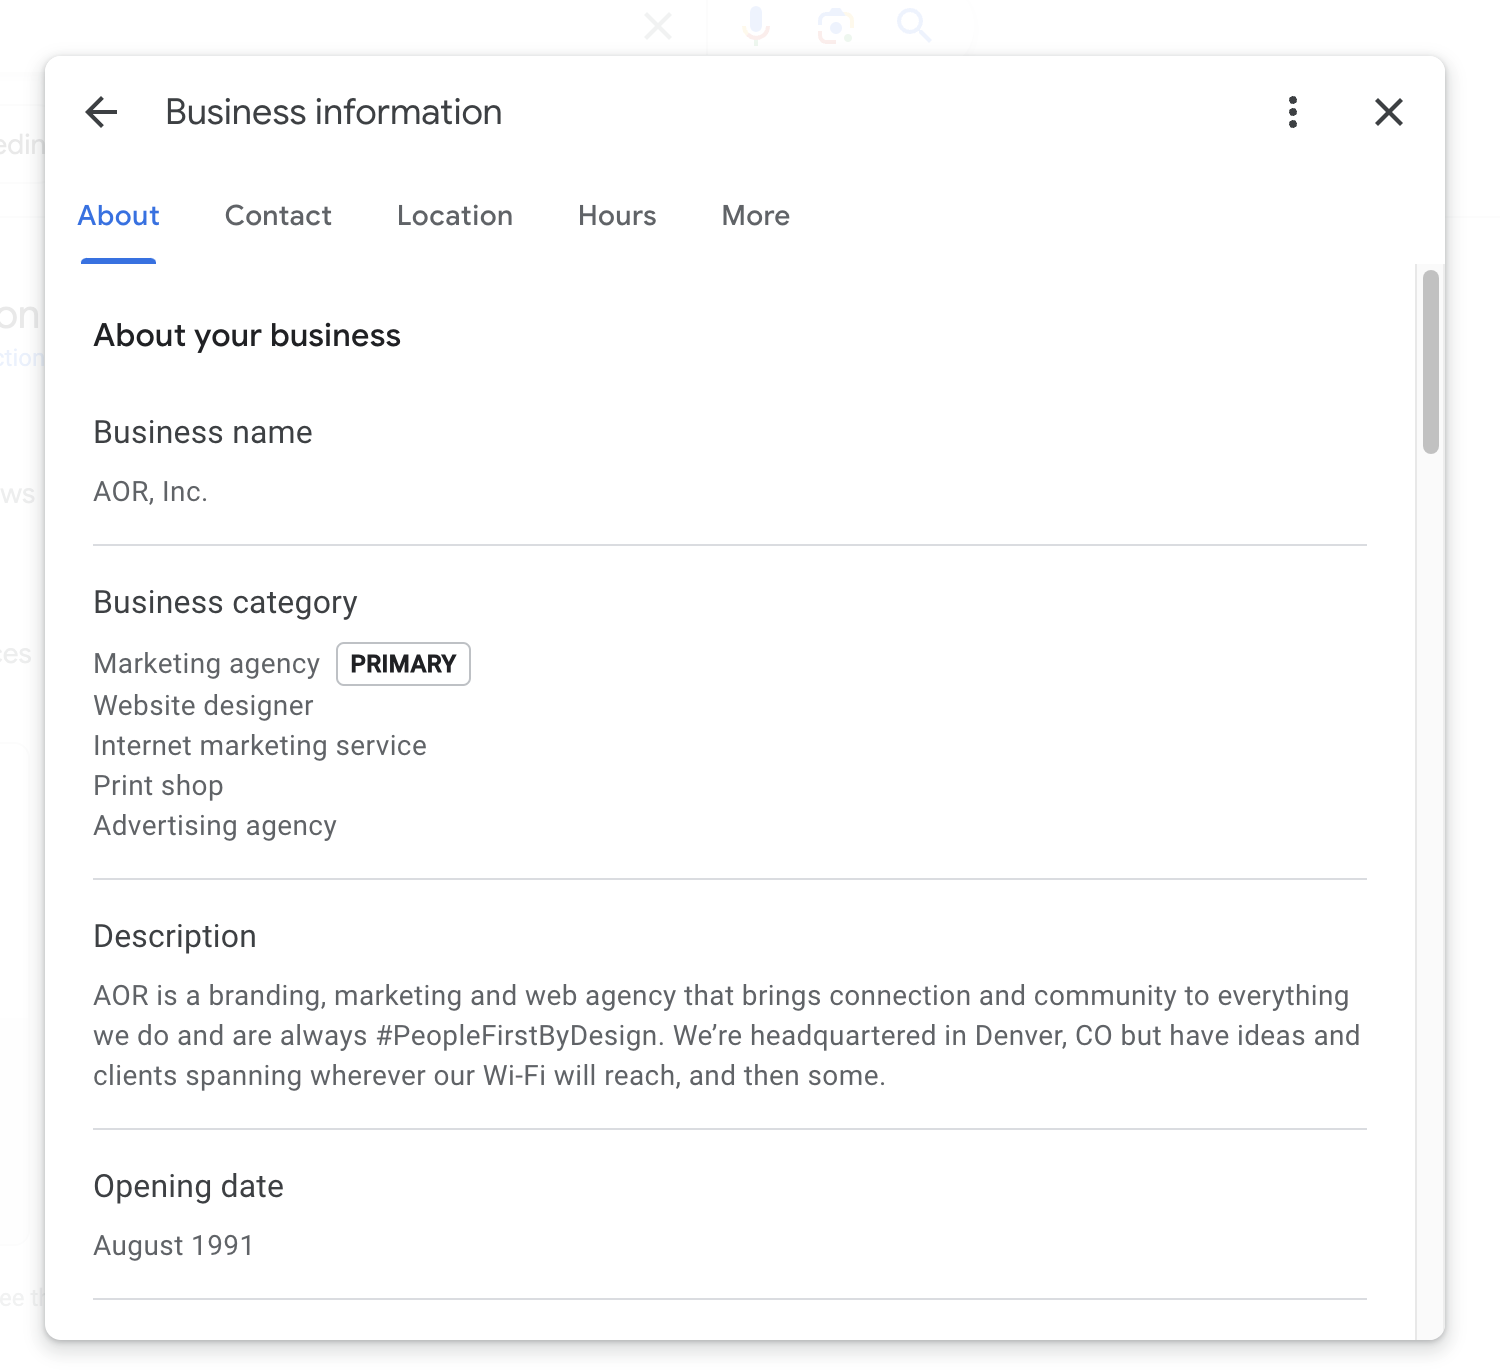Viewport: 1500px width, 1370px height.
Task: Click the Print shop category
Action: tap(158, 786)
